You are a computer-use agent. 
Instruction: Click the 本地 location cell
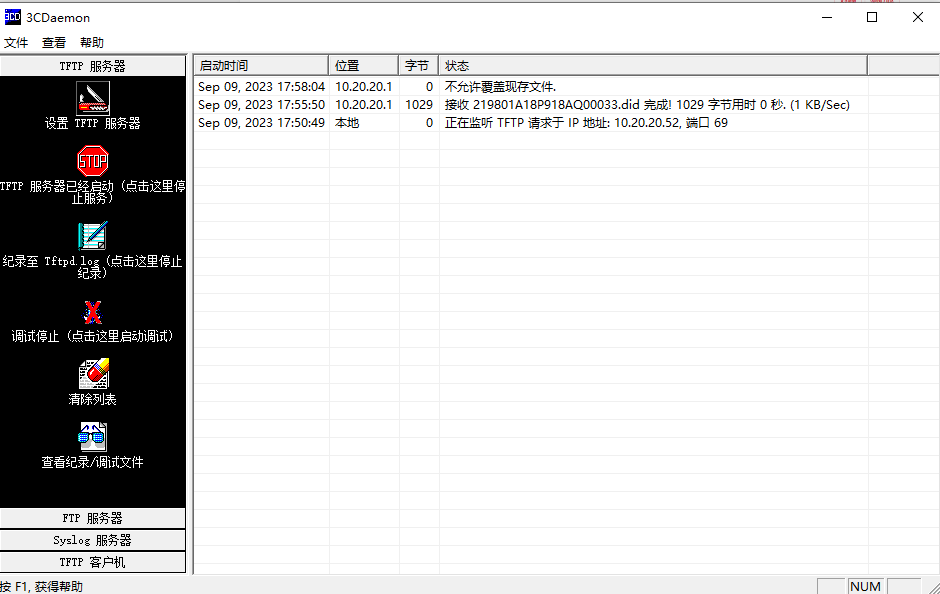347,123
